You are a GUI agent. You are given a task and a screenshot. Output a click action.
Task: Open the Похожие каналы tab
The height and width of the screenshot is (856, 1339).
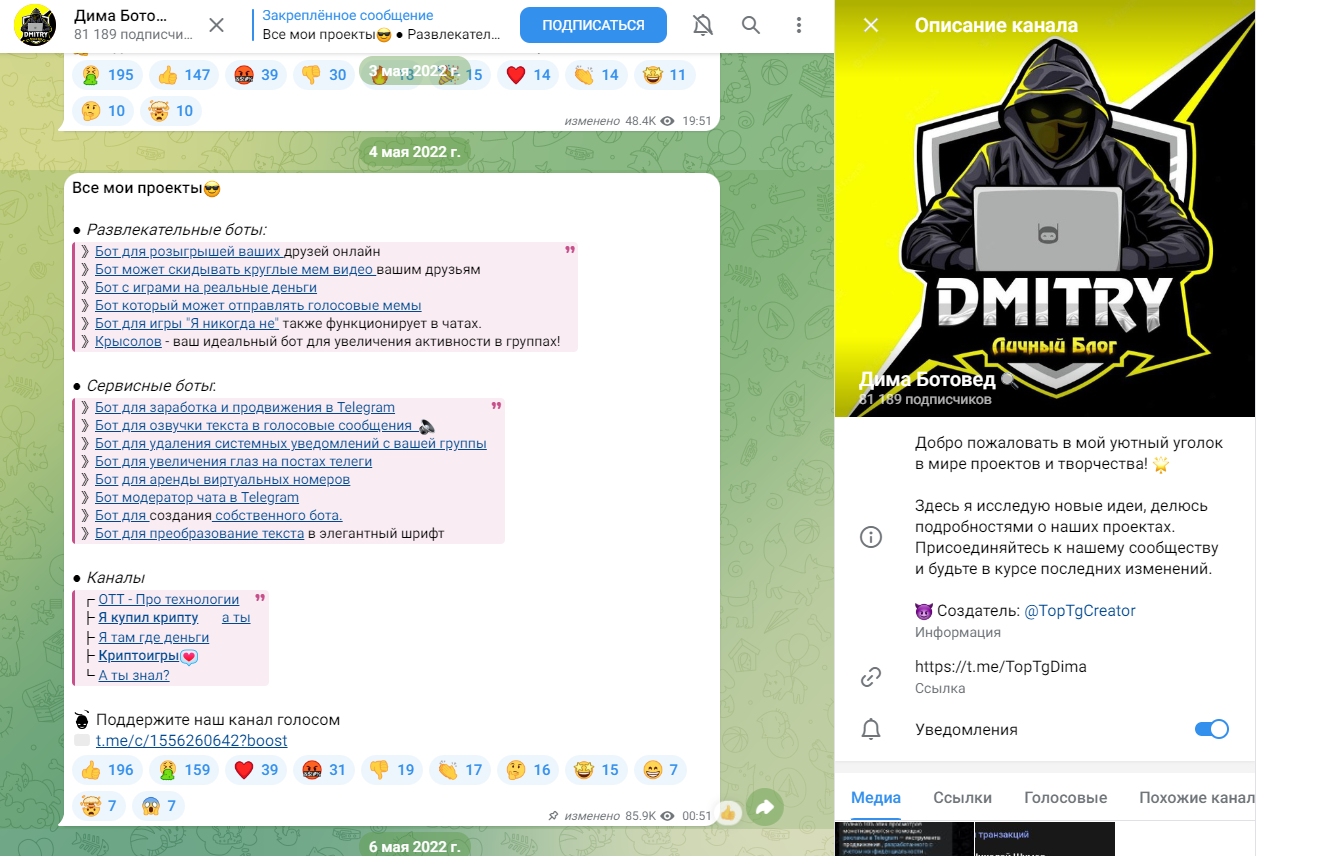pos(1196,798)
